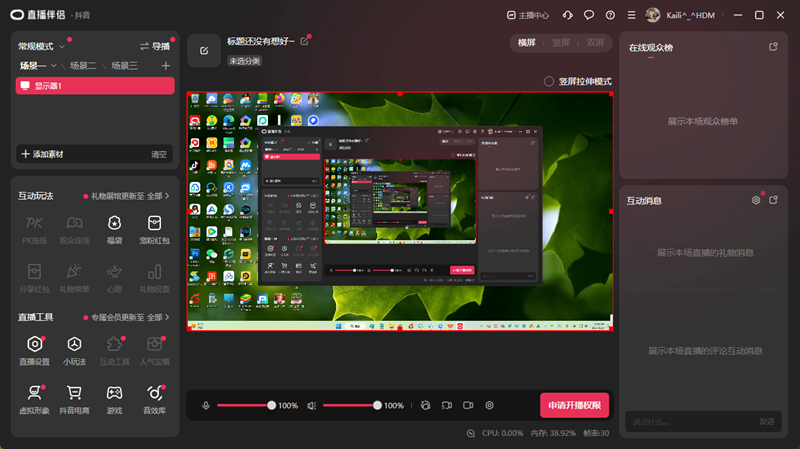Click the camera record icon in bottom bar
The height and width of the screenshot is (449, 800).
[x=468, y=405]
